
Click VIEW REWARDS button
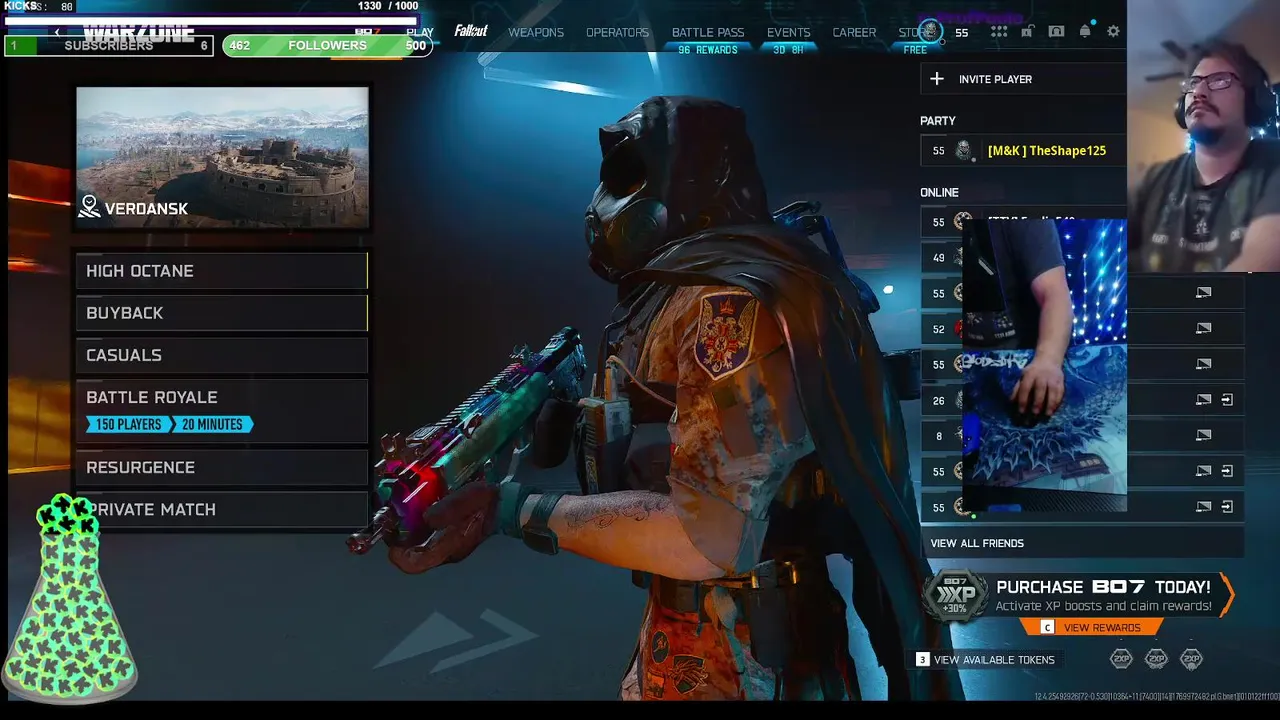point(1091,627)
